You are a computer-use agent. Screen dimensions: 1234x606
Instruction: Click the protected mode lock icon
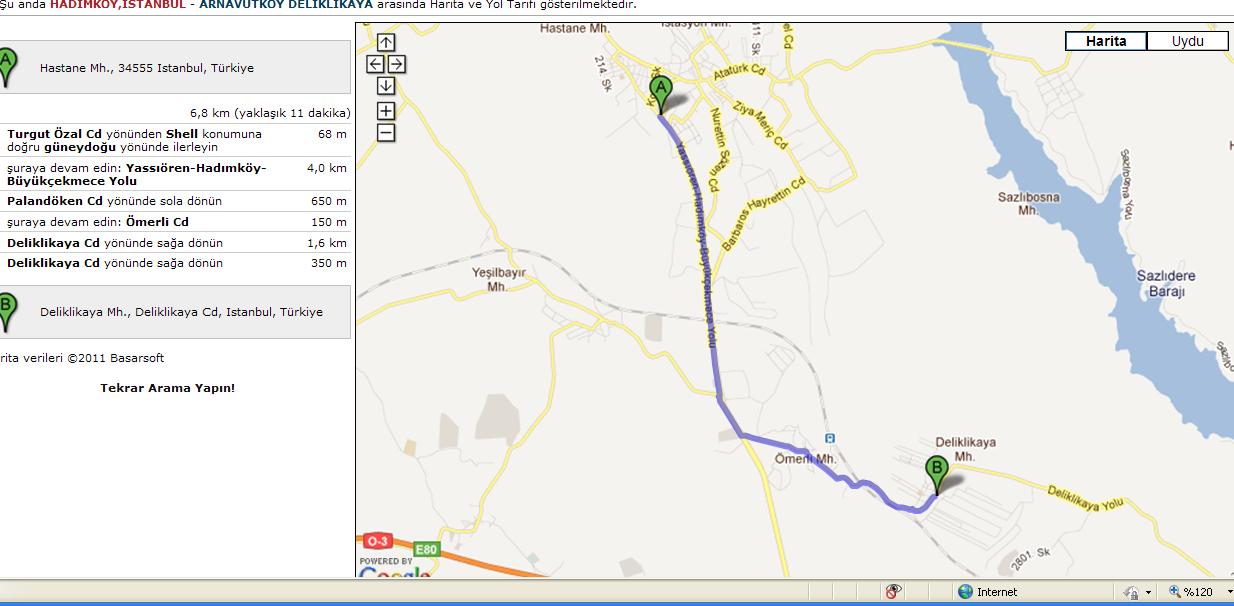[x=1131, y=592]
